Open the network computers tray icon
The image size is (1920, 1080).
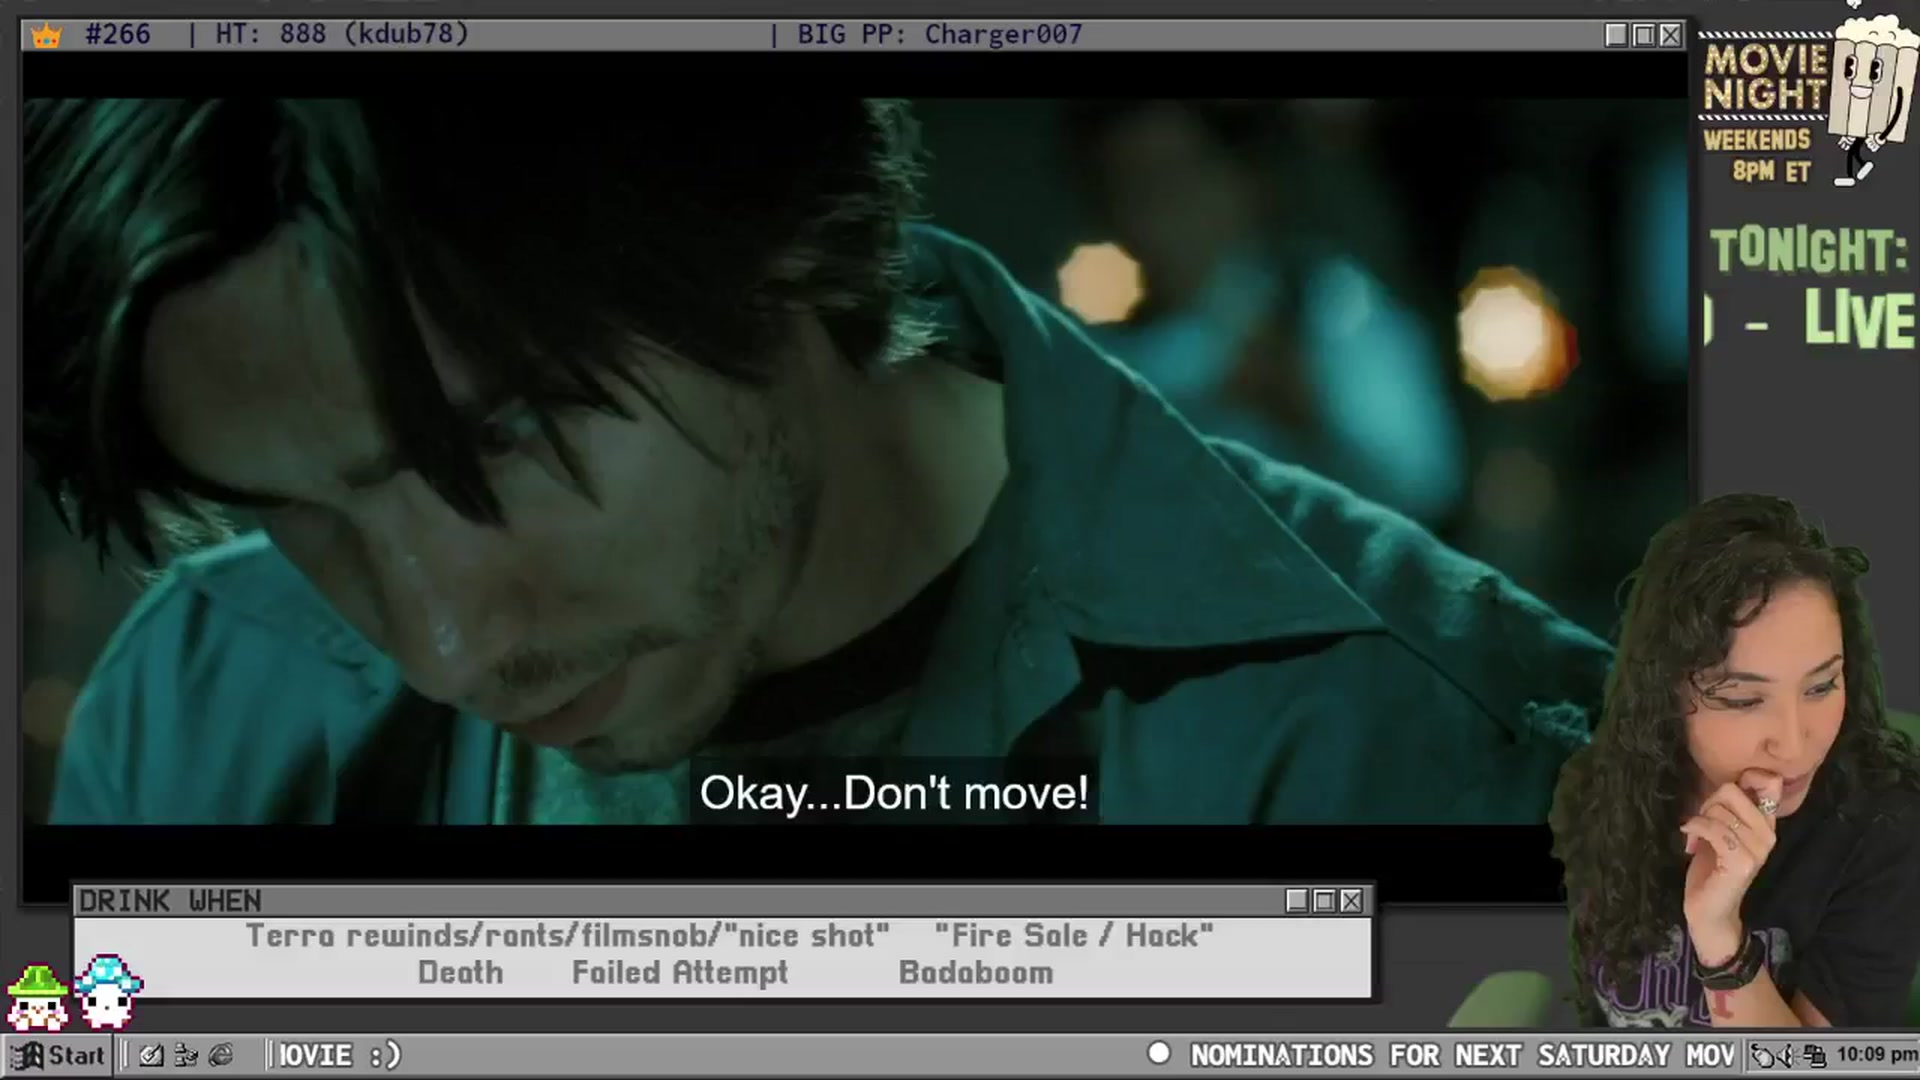coord(1815,1055)
